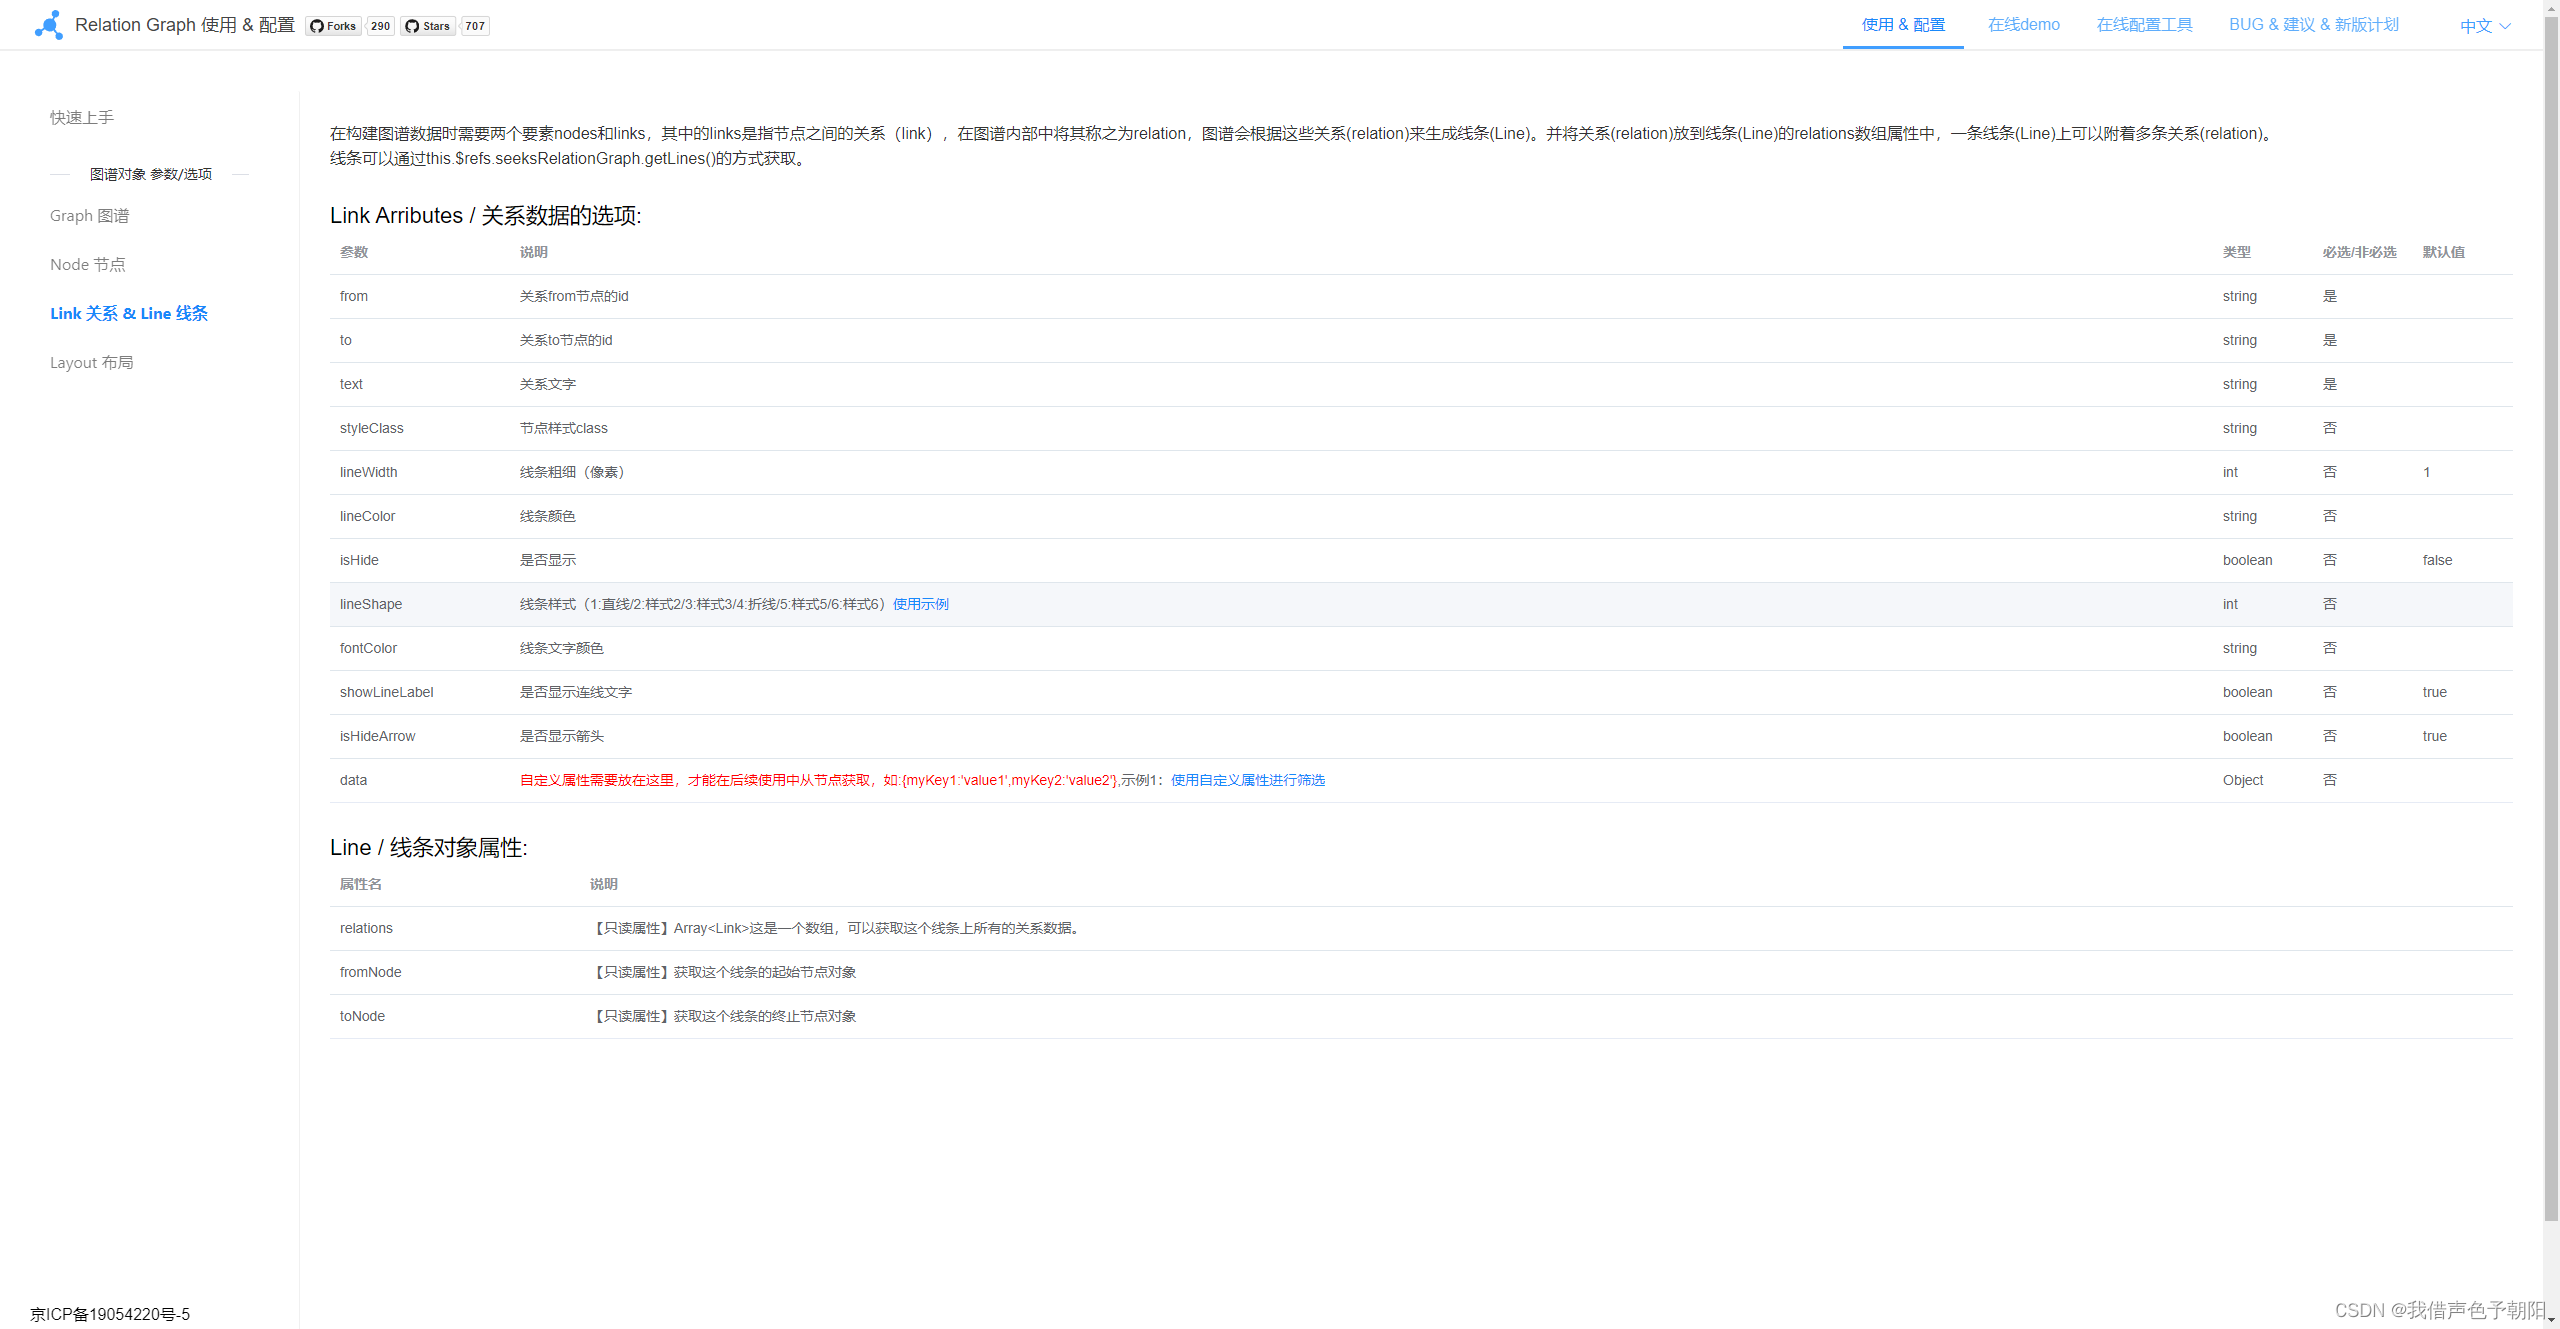Switch to the 在线demo tab
This screenshot has height=1329, width=2560.
click(x=2023, y=24)
